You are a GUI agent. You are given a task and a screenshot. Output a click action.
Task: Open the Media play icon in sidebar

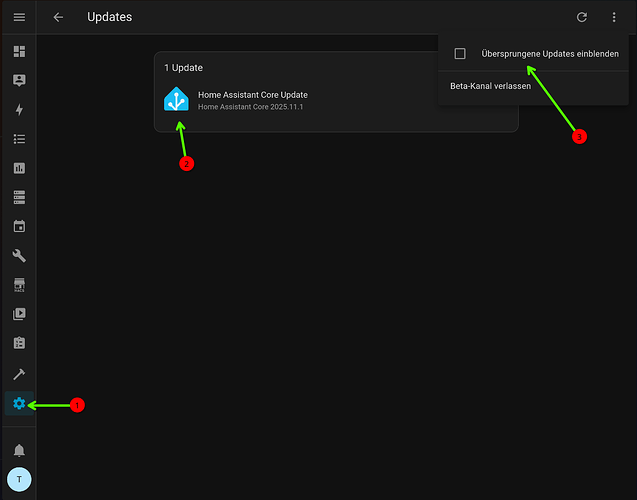(x=19, y=314)
